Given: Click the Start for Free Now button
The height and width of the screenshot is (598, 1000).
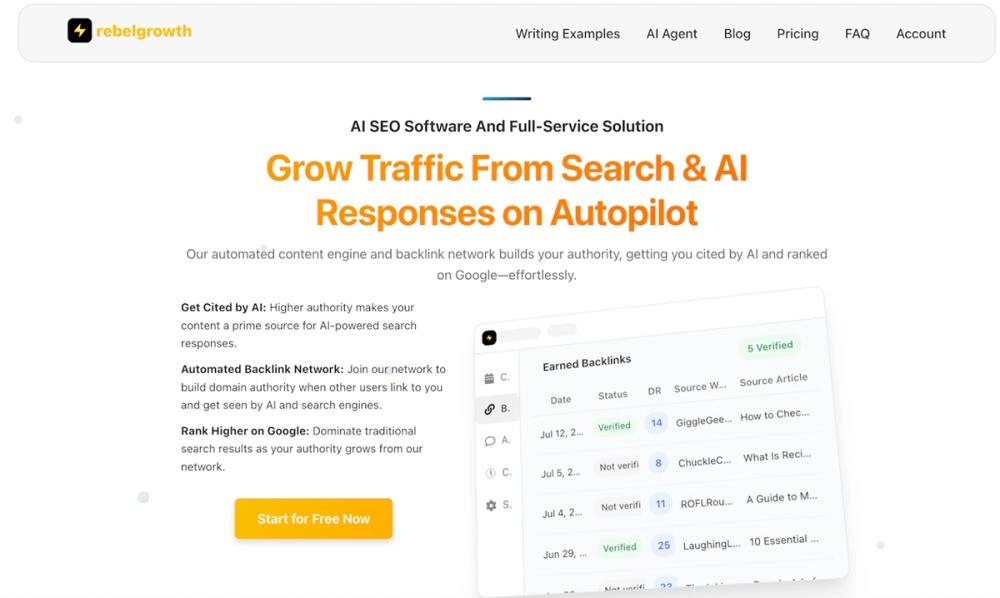Looking at the screenshot, I should click(313, 518).
